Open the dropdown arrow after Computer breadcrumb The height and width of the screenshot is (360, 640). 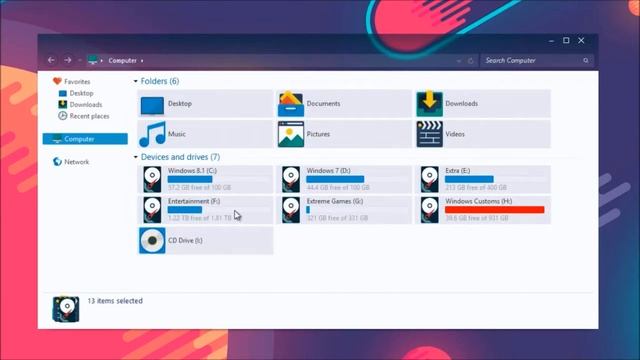coord(142,61)
